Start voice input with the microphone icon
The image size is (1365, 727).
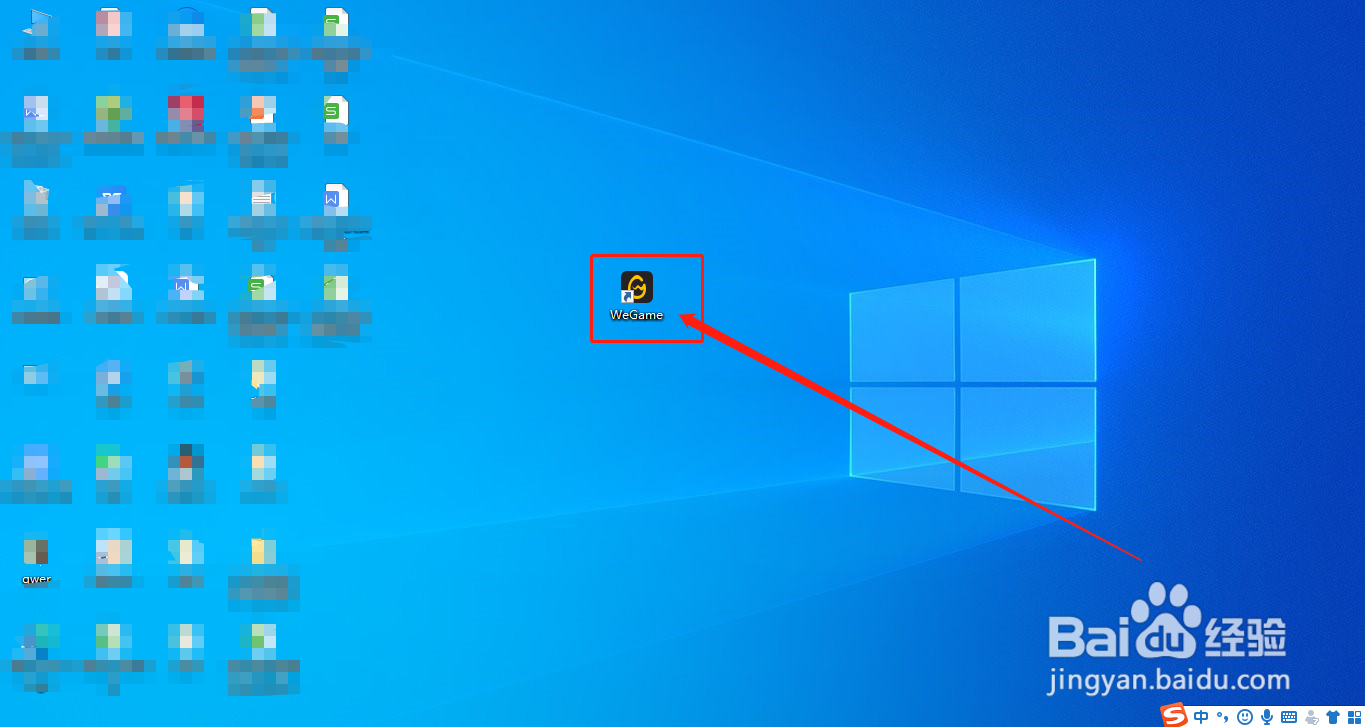(x=1267, y=716)
